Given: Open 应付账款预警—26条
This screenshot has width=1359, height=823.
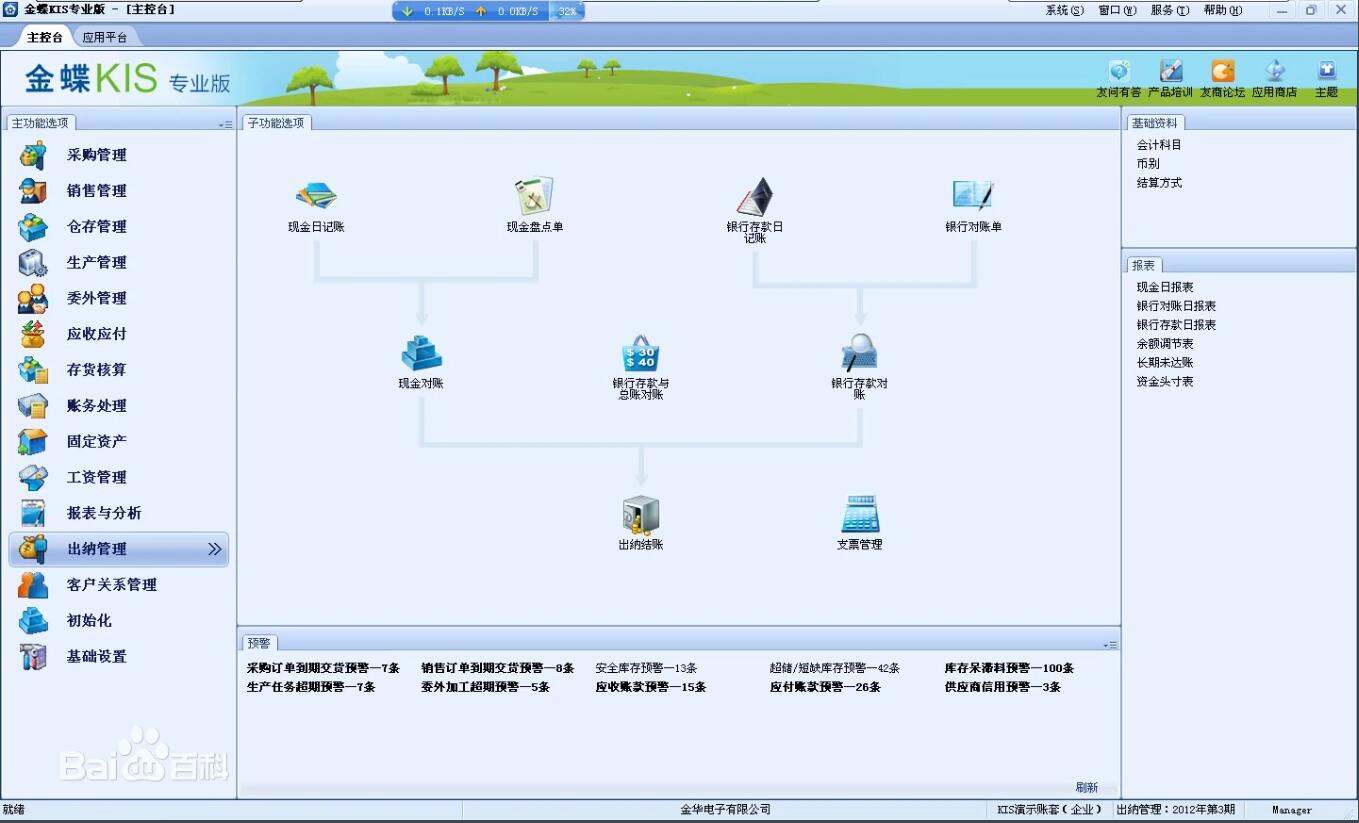Looking at the screenshot, I should point(826,687).
